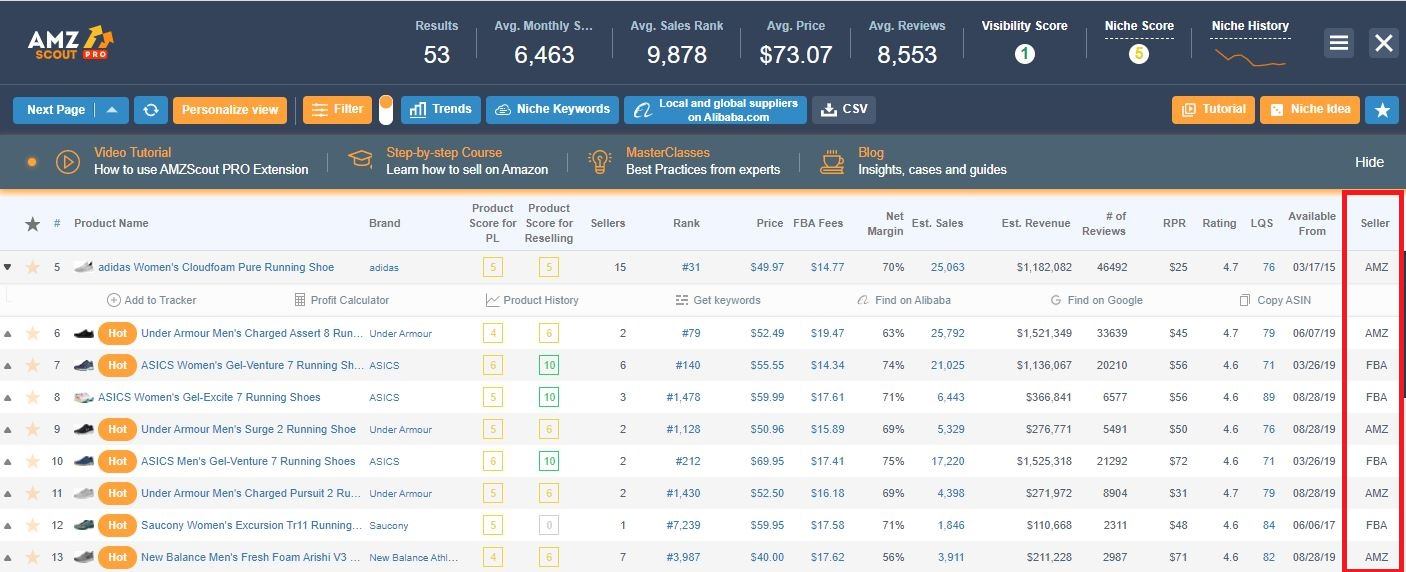Expand row 7 ASICS Gel-Venture 7

tap(9, 365)
